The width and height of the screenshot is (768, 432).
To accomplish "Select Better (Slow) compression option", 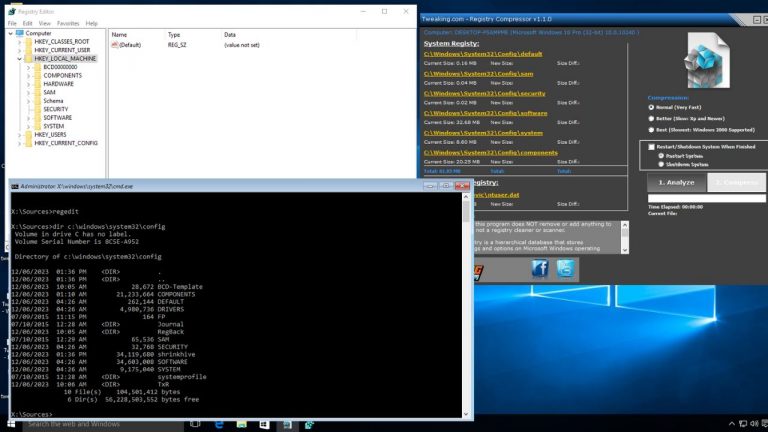I will 651,119.
